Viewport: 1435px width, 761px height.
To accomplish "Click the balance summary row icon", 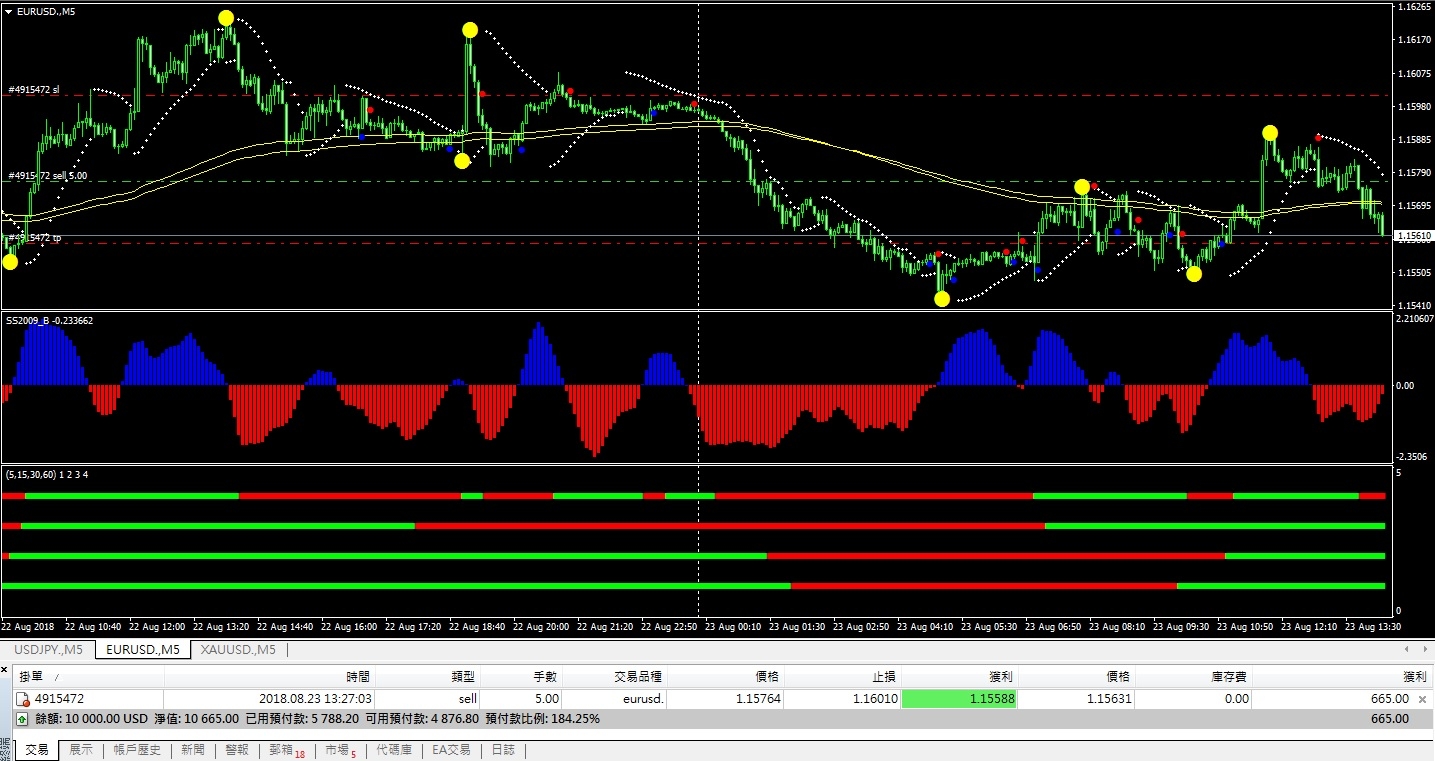I will 22,718.
